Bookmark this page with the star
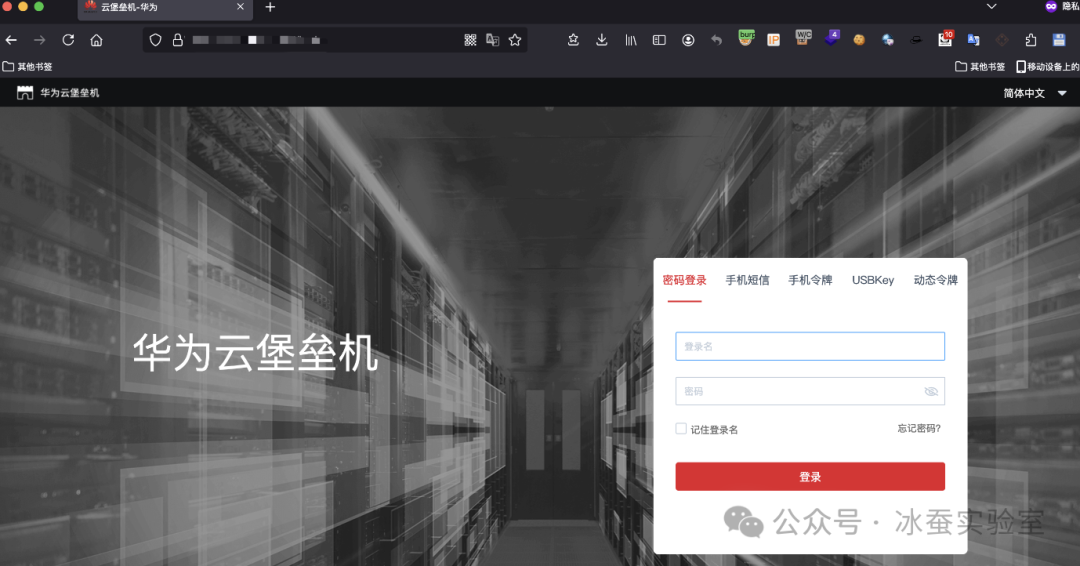This screenshot has height=566, width=1080. (515, 40)
